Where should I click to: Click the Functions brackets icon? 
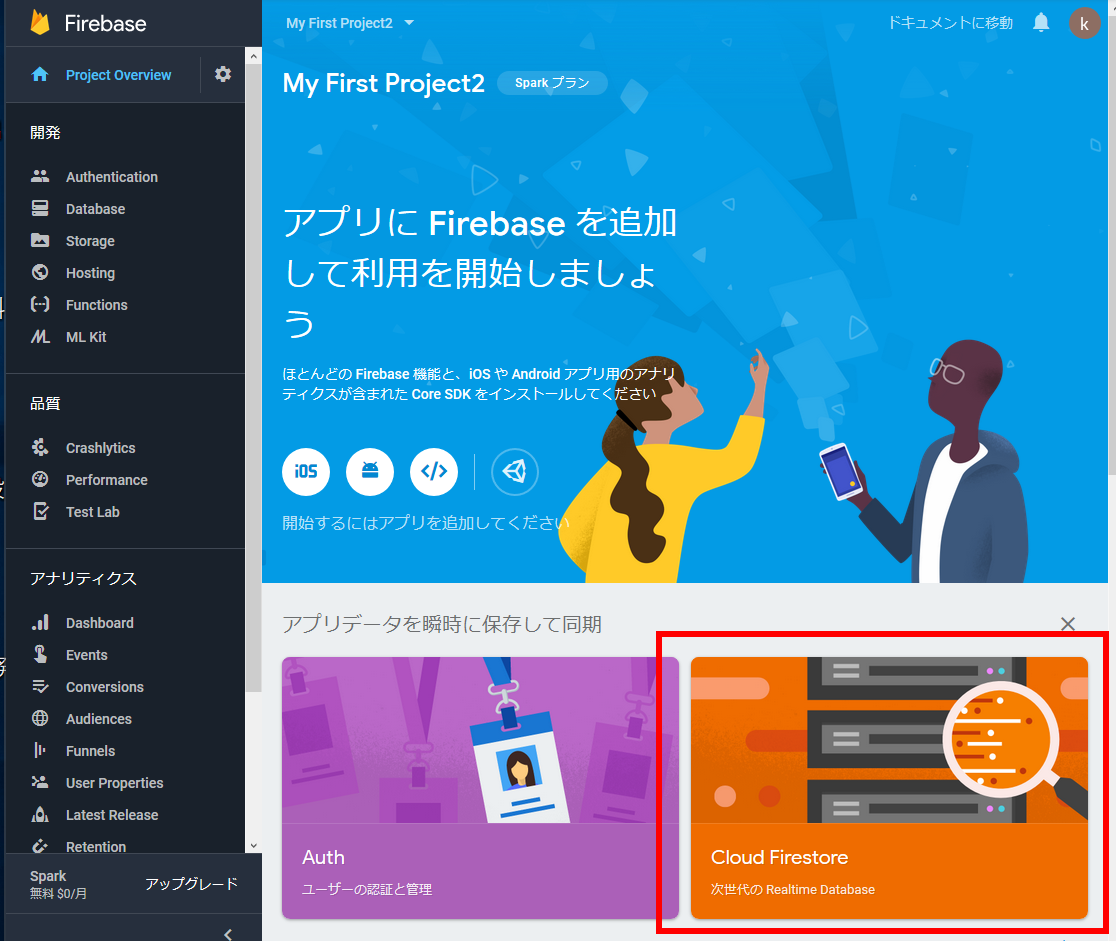click(x=40, y=304)
